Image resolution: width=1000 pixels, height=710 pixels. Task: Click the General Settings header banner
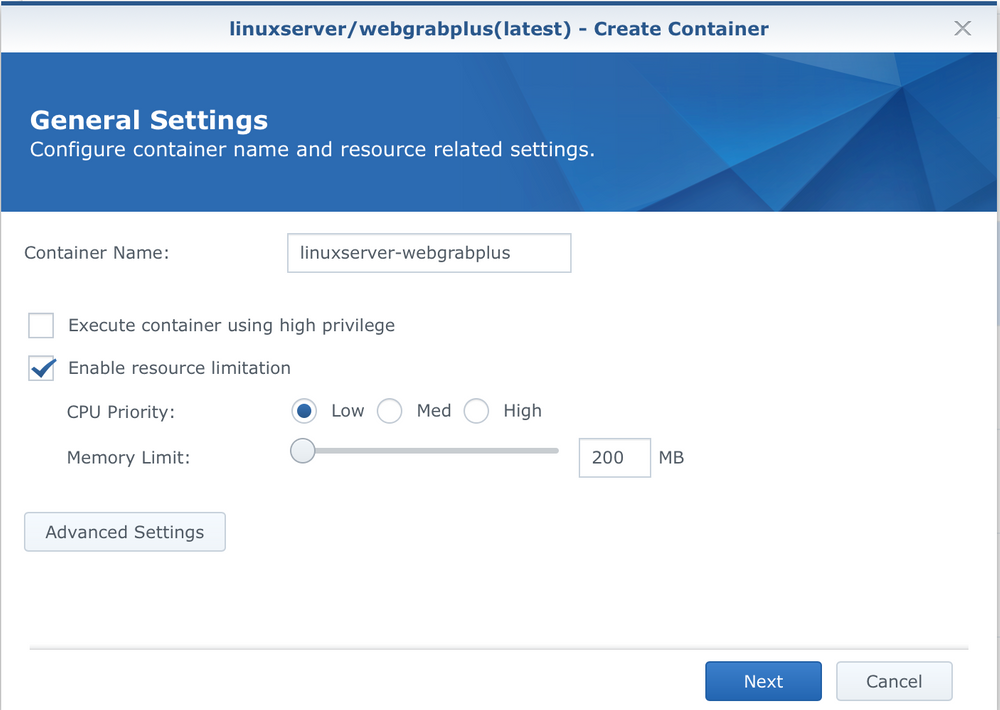click(x=148, y=119)
